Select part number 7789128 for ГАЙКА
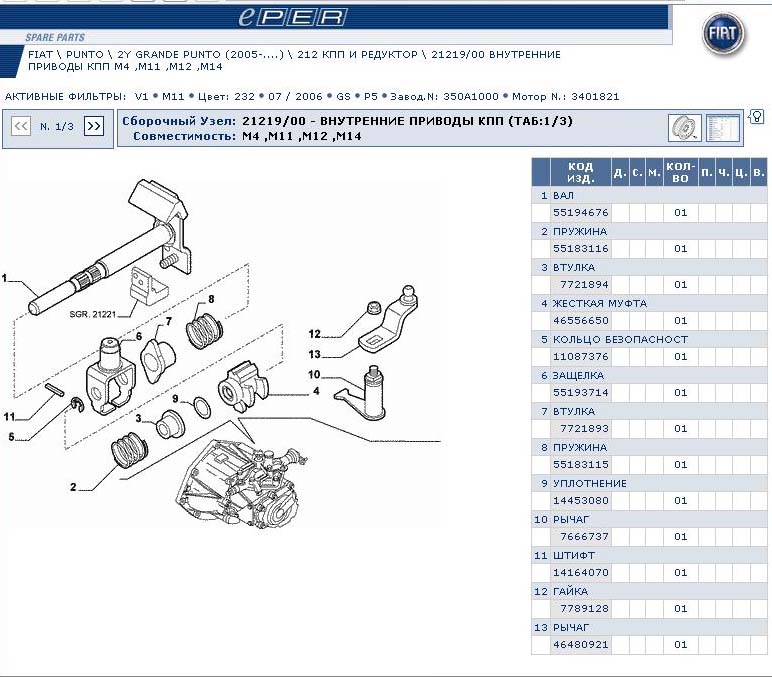The width and height of the screenshot is (772, 677). tap(580, 609)
